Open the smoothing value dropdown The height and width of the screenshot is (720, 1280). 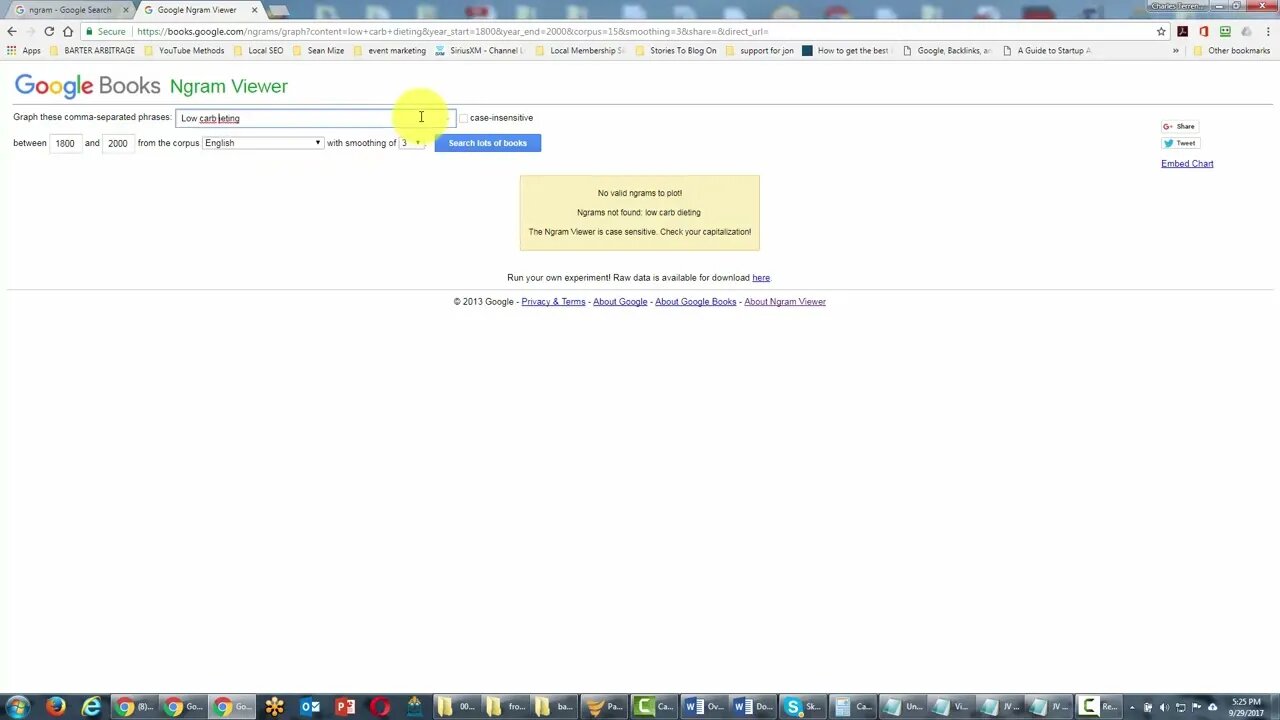(x=412, y=143)
